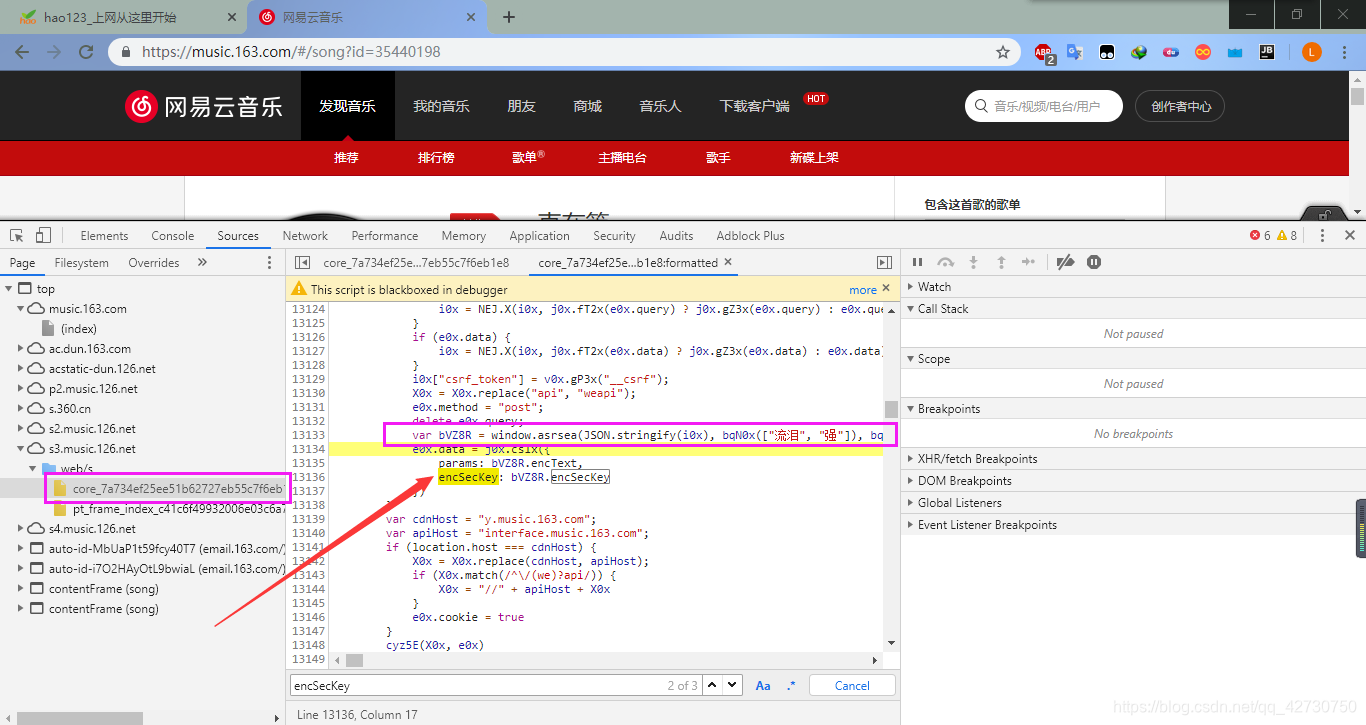This screenshot has height=725, width=1366.
Task: Cancel the code search
Action: (x=852, y=686)
